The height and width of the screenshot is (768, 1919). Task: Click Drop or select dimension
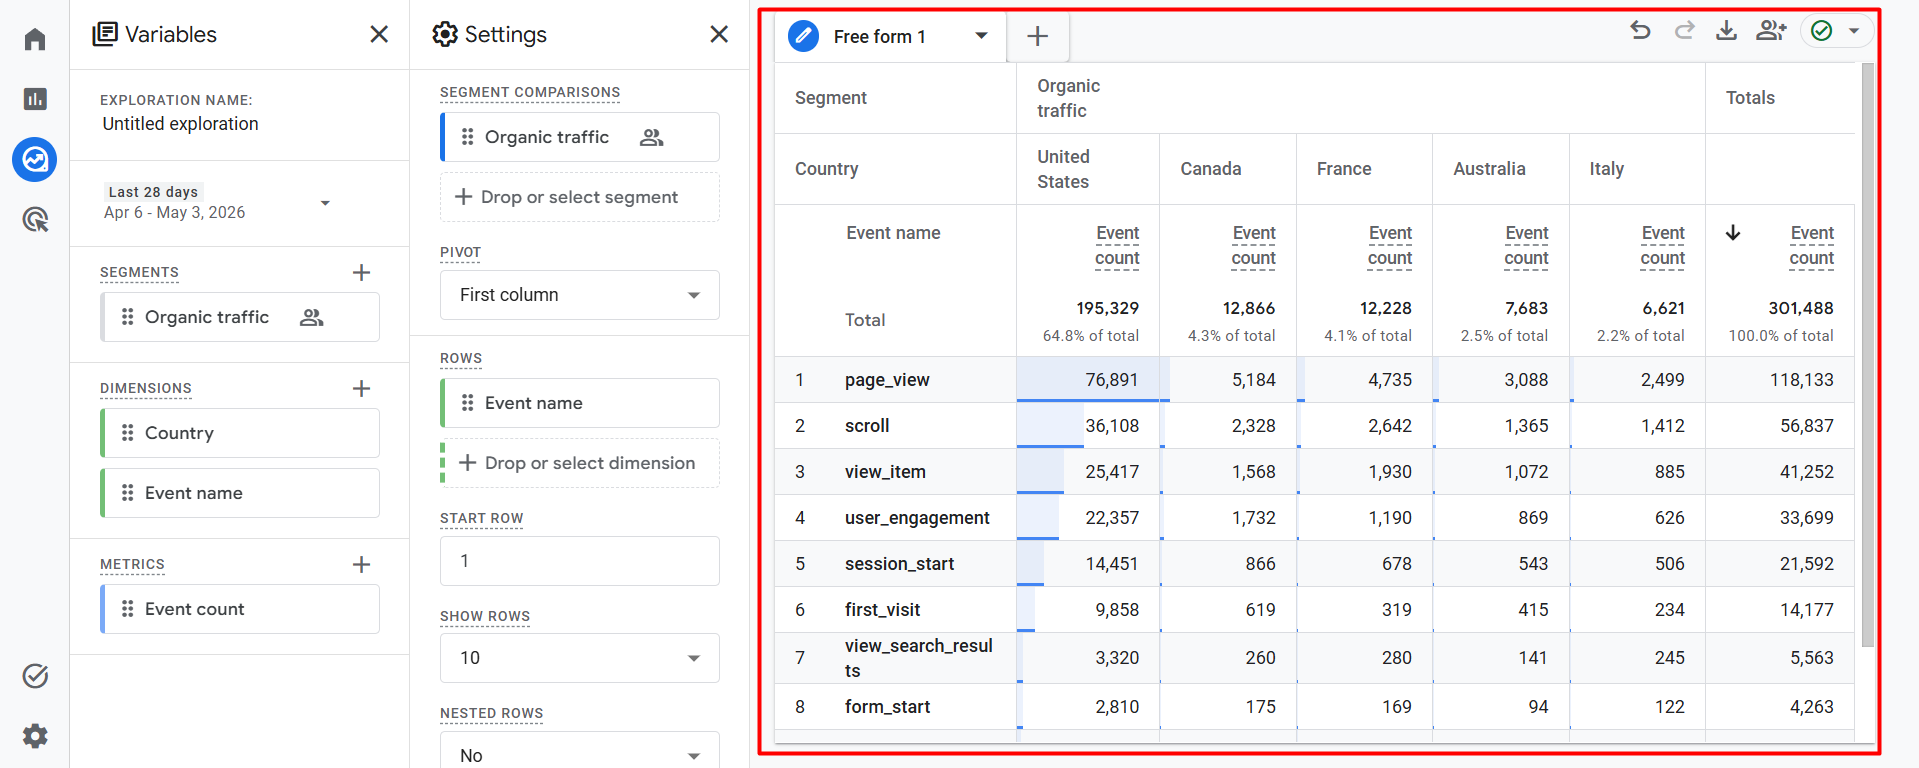coord(580,463)
